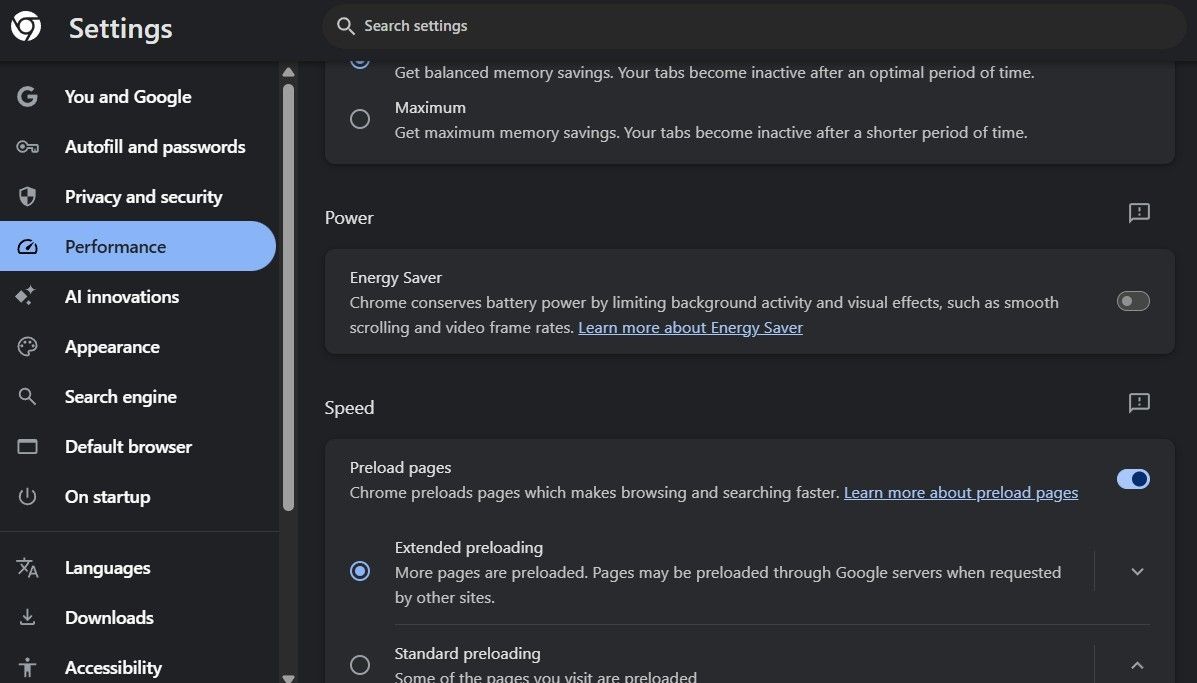
Task: Collapse the Standard preloading details chevron
Action: 1137,665
